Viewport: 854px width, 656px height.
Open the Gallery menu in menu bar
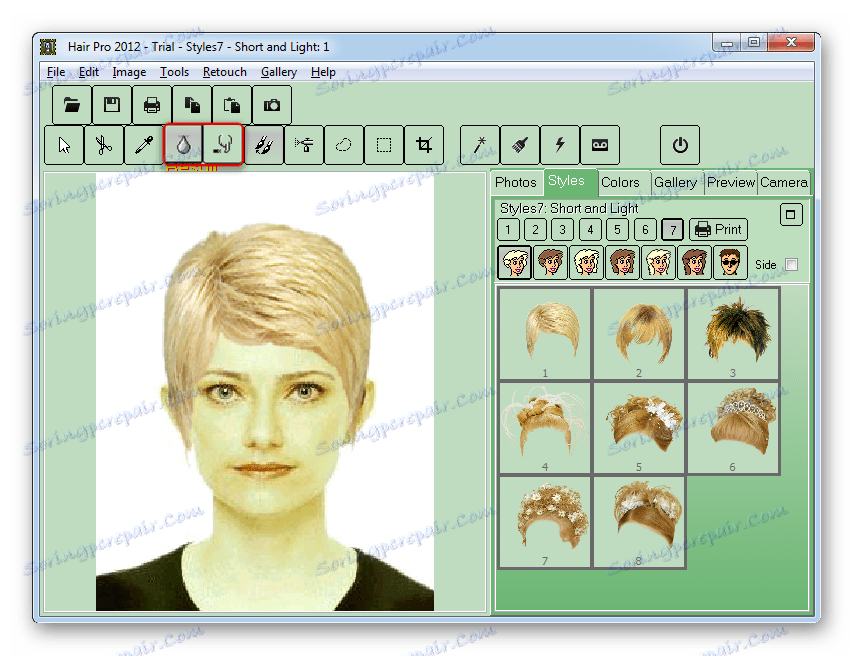point(278,72)
